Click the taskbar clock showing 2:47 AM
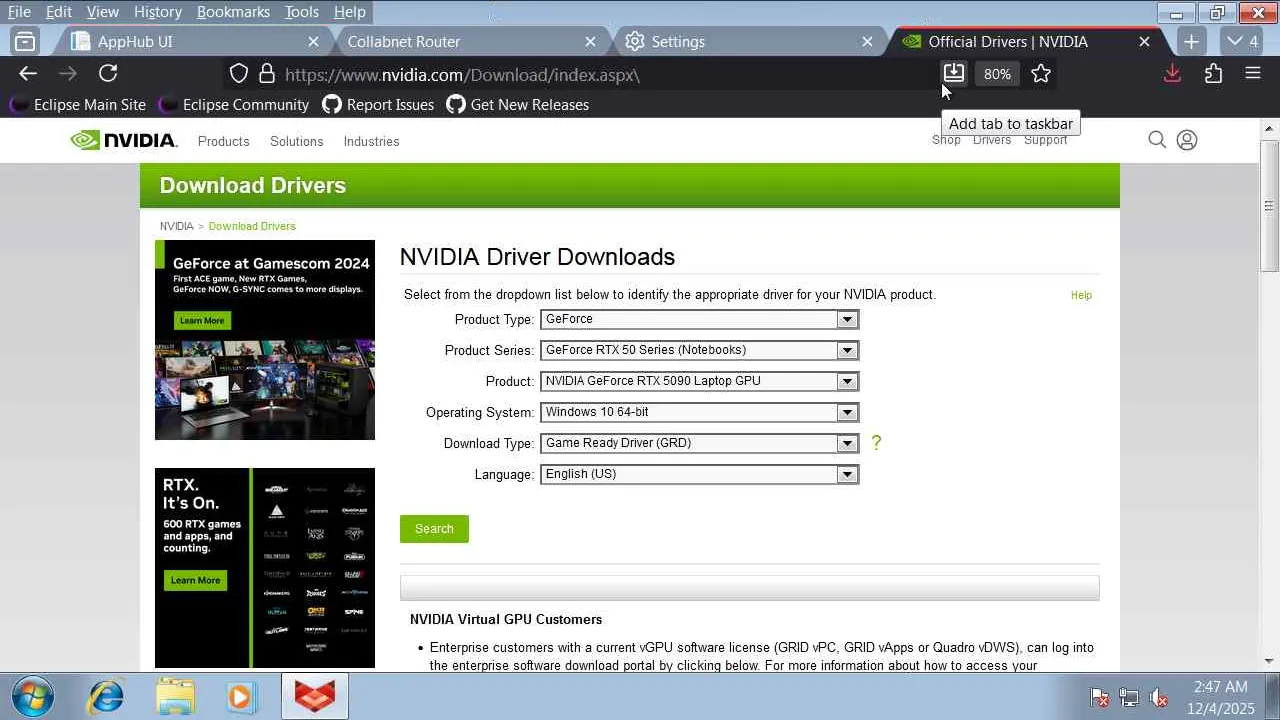This screenshot has width=1280, height=720. pyautogui.click(x=1222, y=697)
